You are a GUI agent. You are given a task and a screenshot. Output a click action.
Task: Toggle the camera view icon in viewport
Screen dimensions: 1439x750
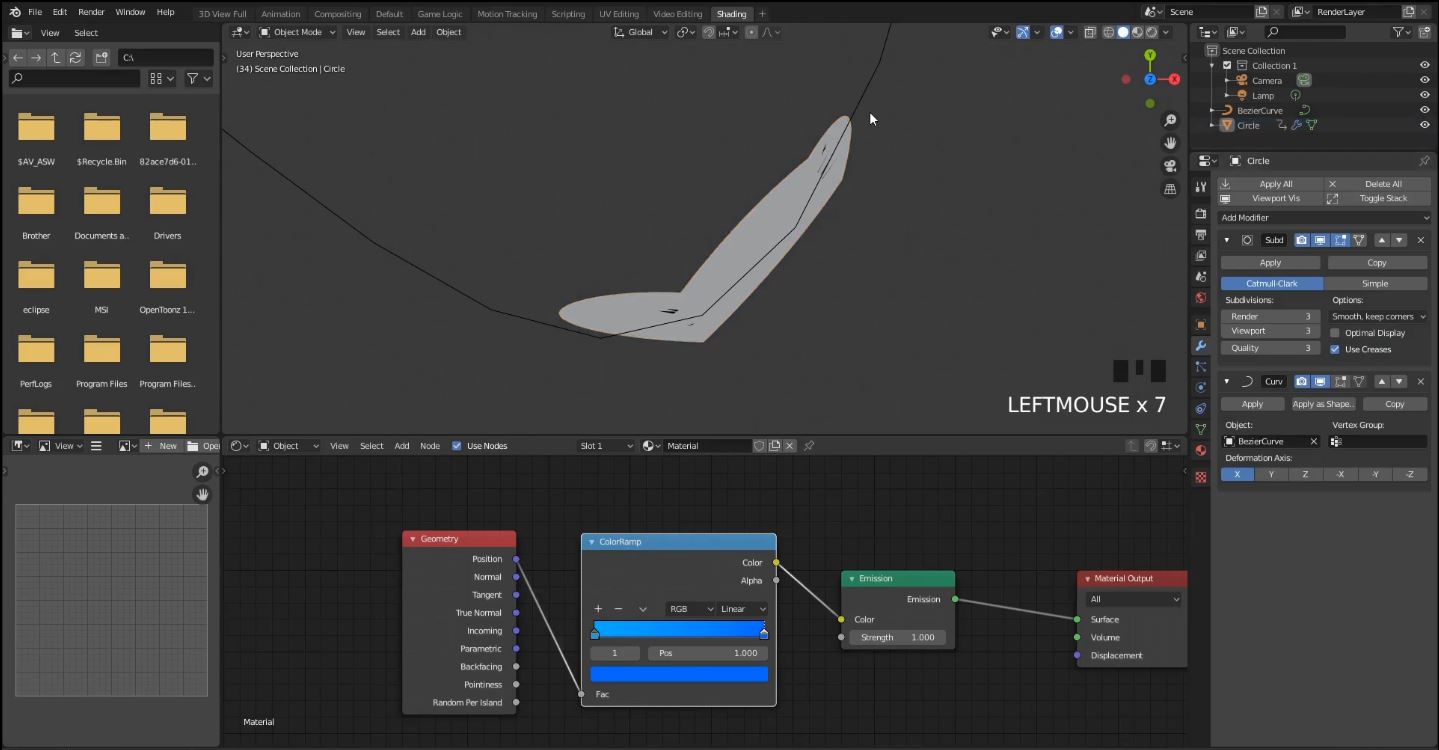pyautogui.click(x=1170, y=166)
